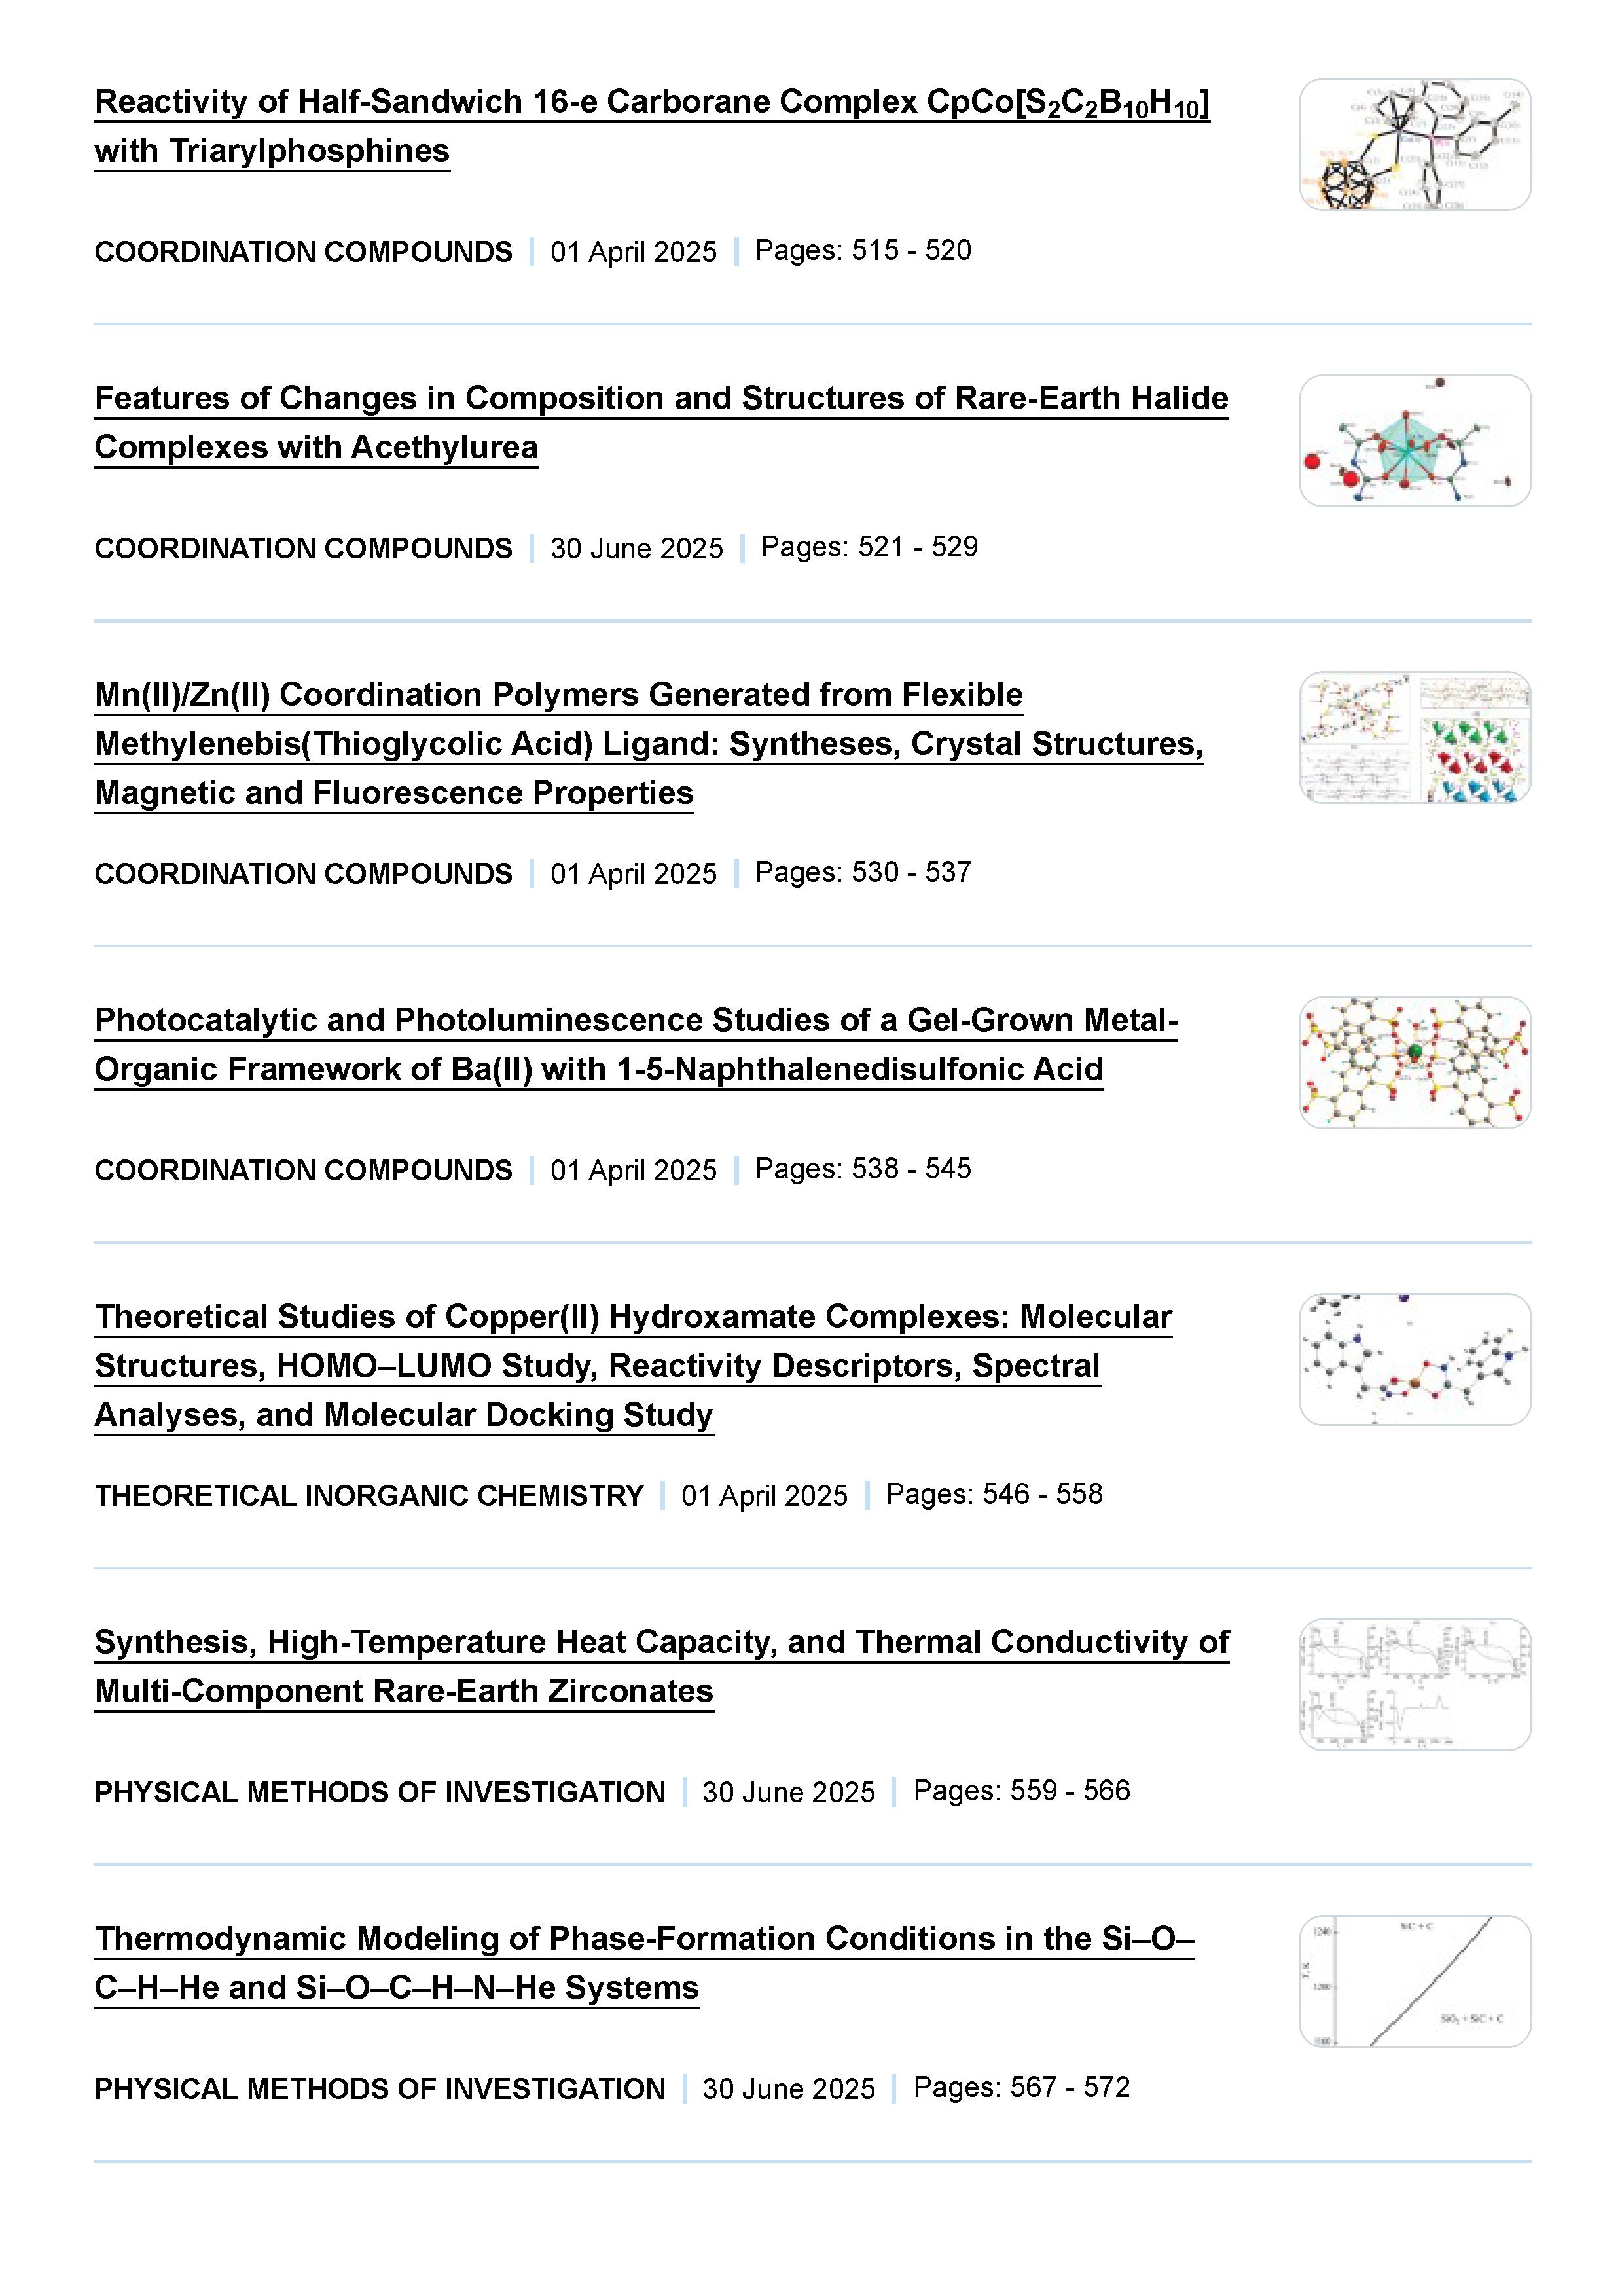Click Coordination Compounds label under the carborane article
The height and width of the screenshot is (2296, 1622).
click(303, 252)
